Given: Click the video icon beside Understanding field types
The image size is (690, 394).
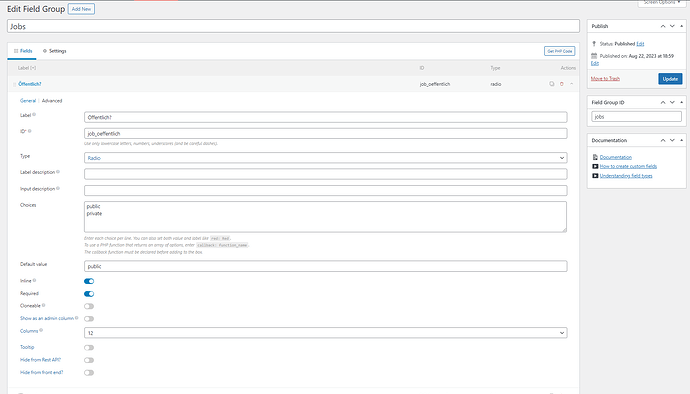Looking at the screenshot, I should pos(595,176).
